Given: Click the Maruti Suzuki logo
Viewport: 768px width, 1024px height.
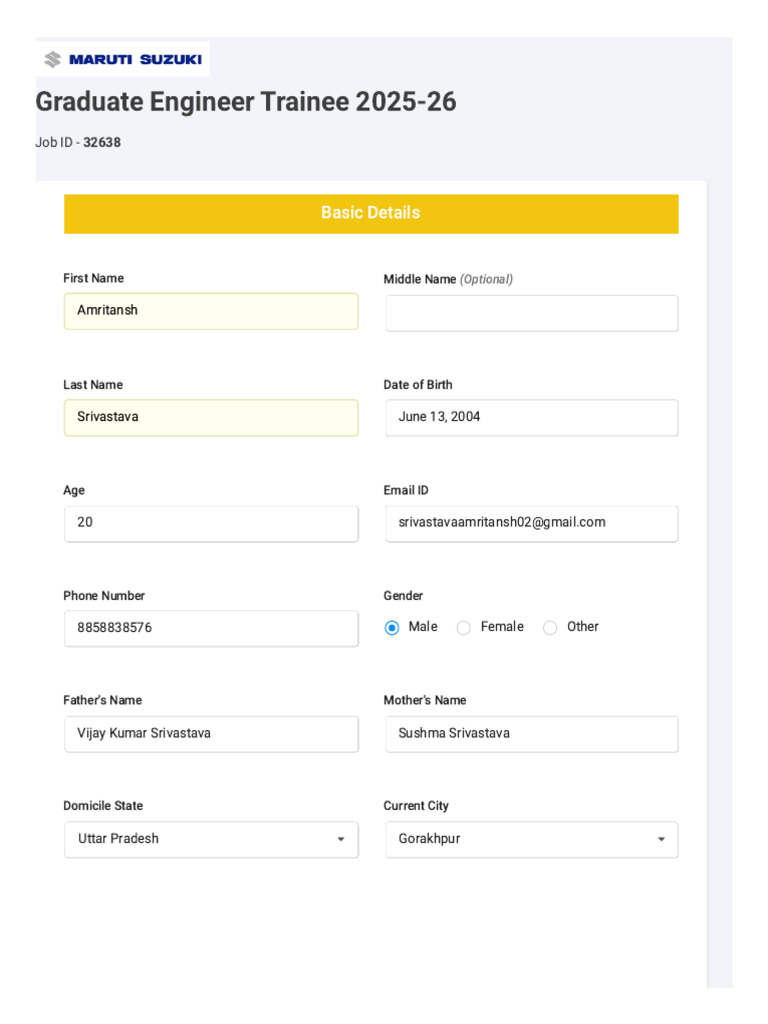Looking at the screenshot, I should click(123, 60).
